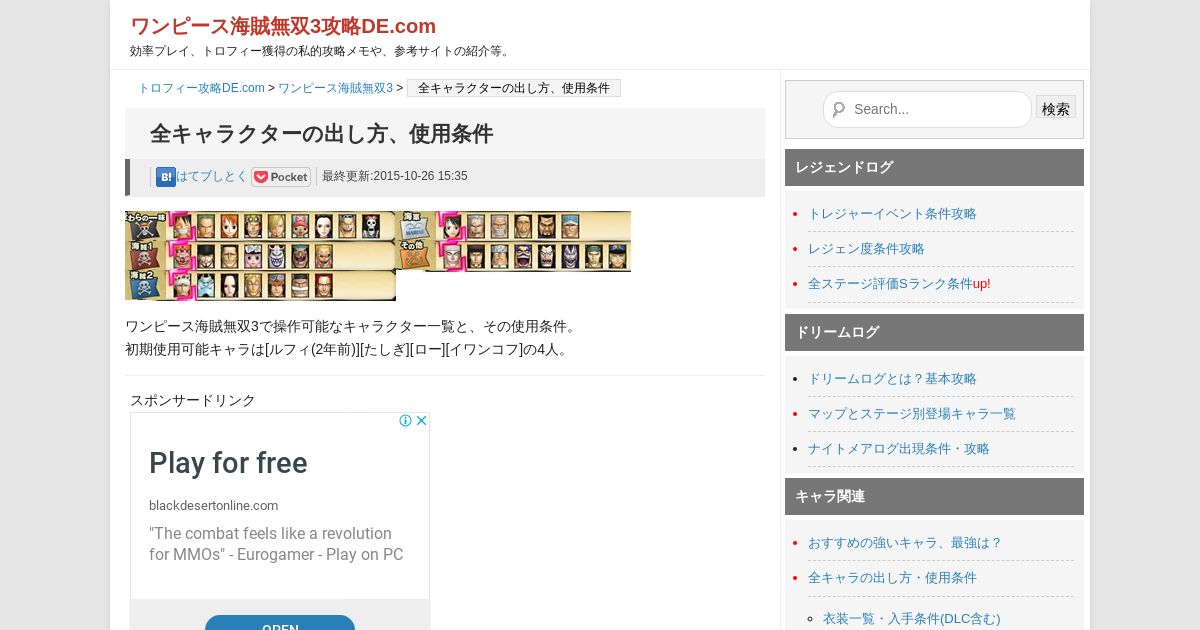Open トレジャーイベント条件攻略 link
The height and width of the screenshot is (630, 1200).
892,214
